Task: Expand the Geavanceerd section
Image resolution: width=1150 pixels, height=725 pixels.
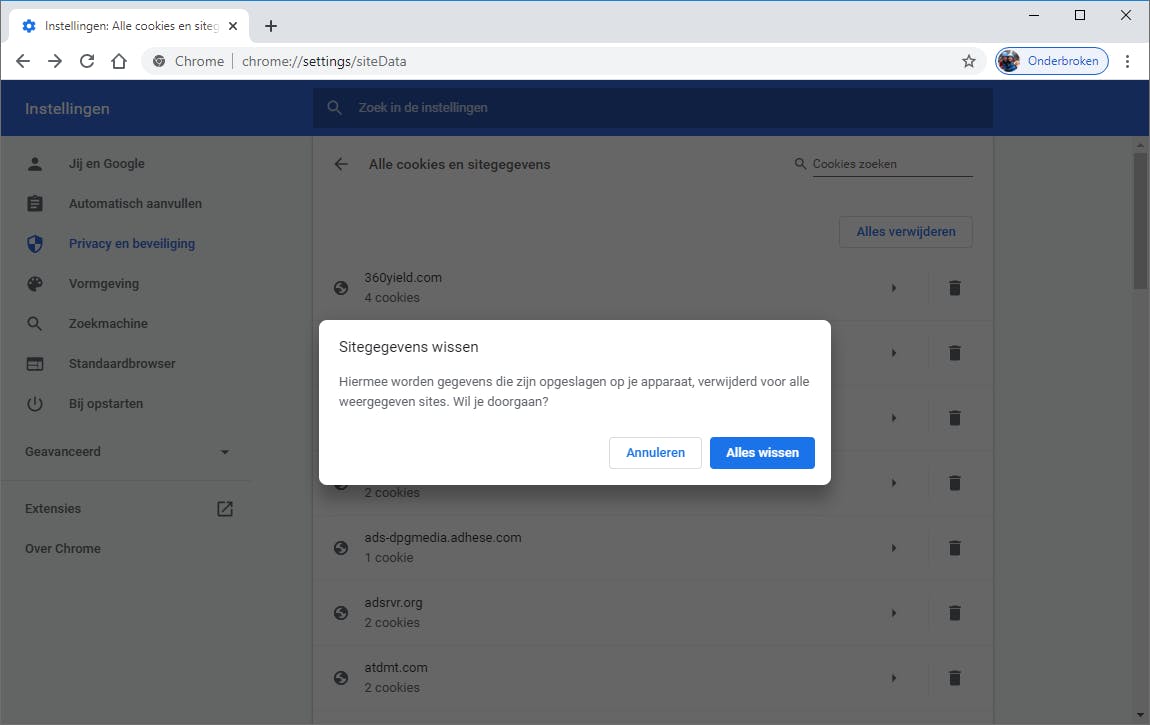Action: pos(224,452)
